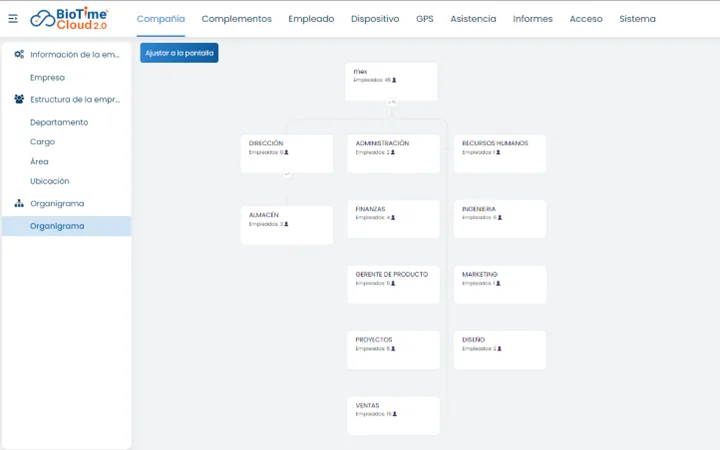Click the gears icon beside Información de la empresa

coord(19,54)
